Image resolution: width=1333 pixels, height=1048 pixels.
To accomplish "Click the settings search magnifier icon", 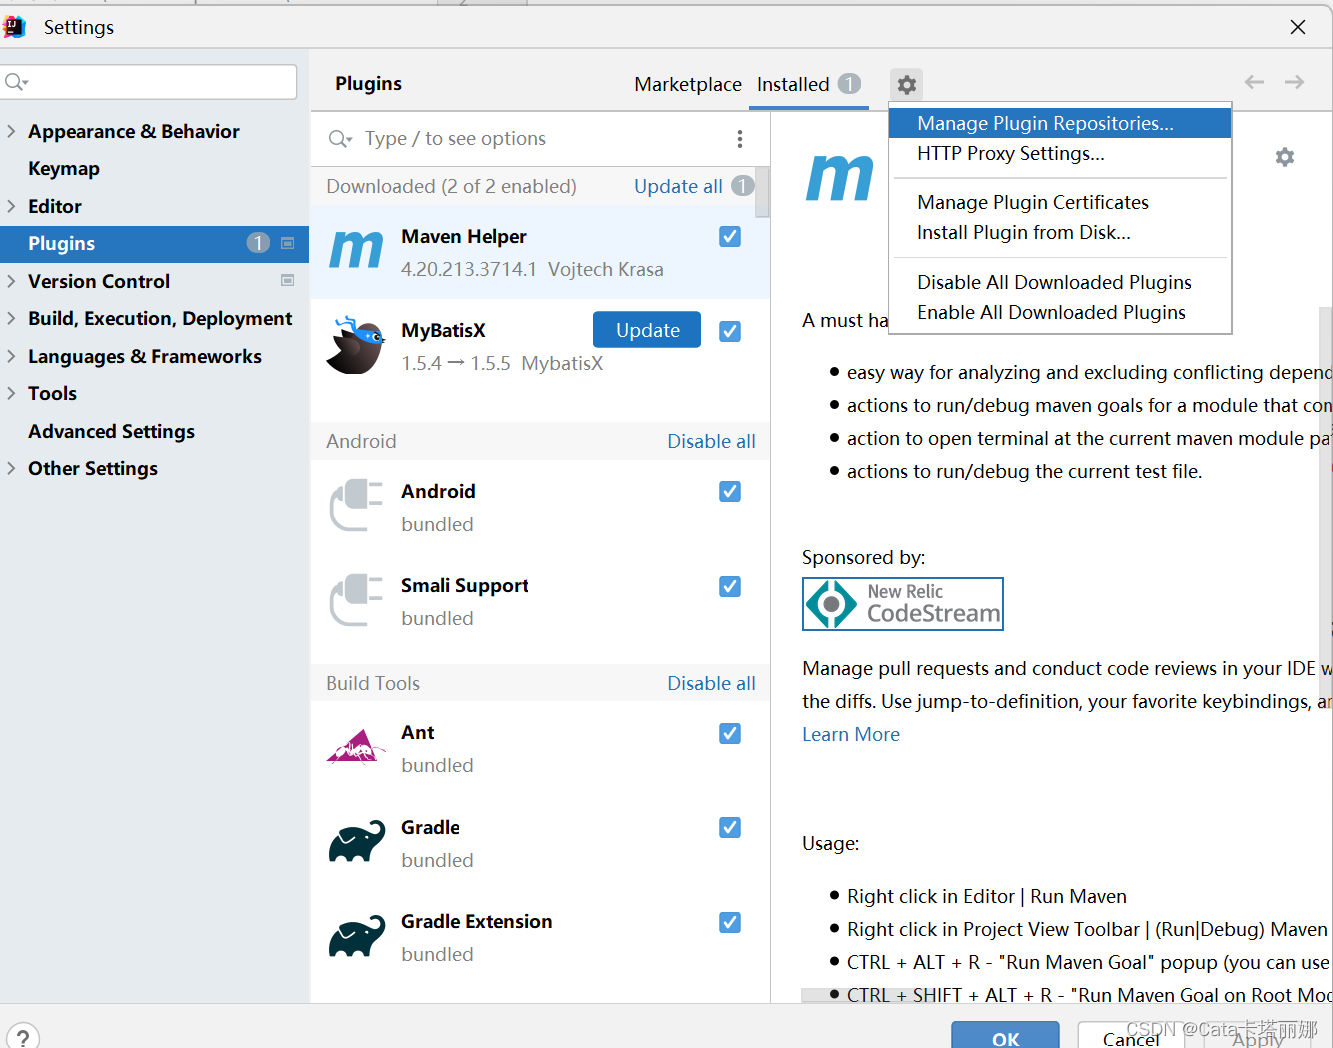I will [16, 82].
